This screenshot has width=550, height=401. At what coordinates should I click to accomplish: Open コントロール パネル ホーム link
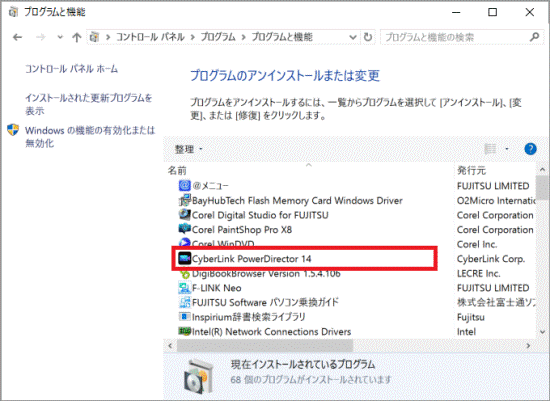pyautogui.click(x=71, y=69)
